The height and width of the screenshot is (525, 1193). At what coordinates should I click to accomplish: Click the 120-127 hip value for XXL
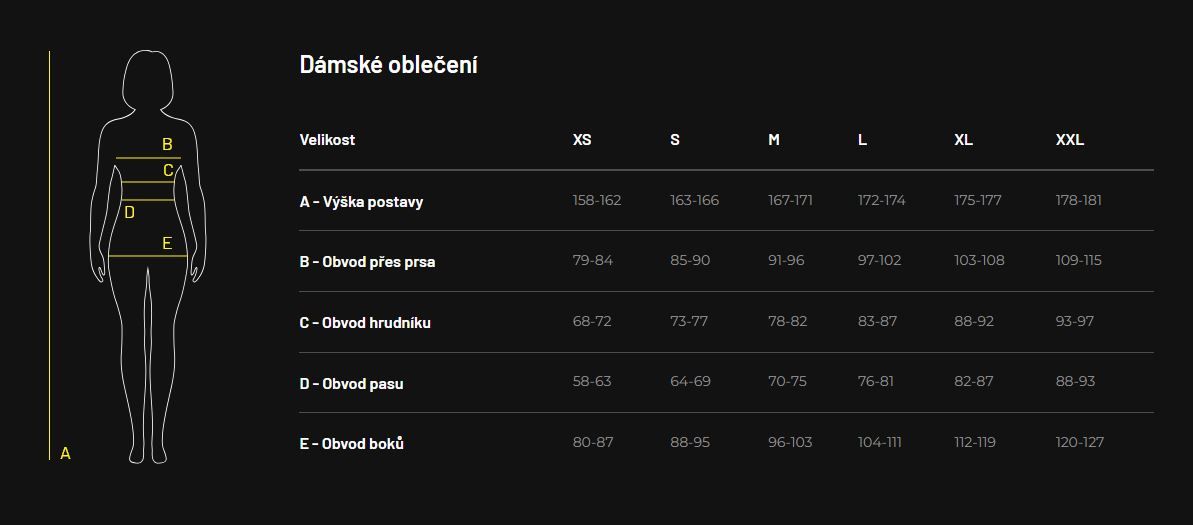coord(1080,442)
